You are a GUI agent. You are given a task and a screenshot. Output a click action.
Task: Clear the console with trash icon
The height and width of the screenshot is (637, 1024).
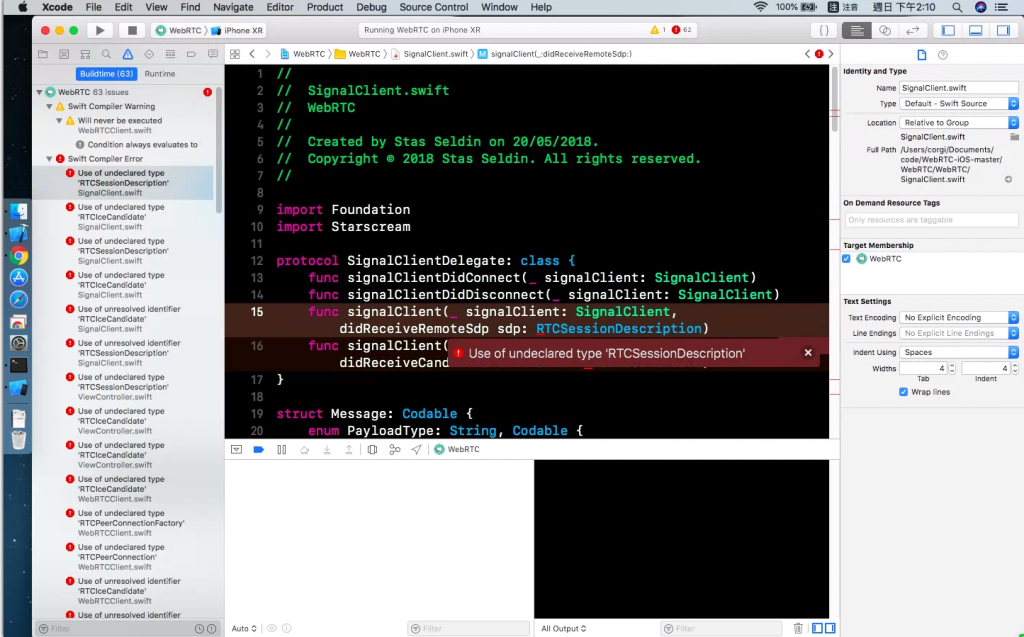[x=798, y=629]
